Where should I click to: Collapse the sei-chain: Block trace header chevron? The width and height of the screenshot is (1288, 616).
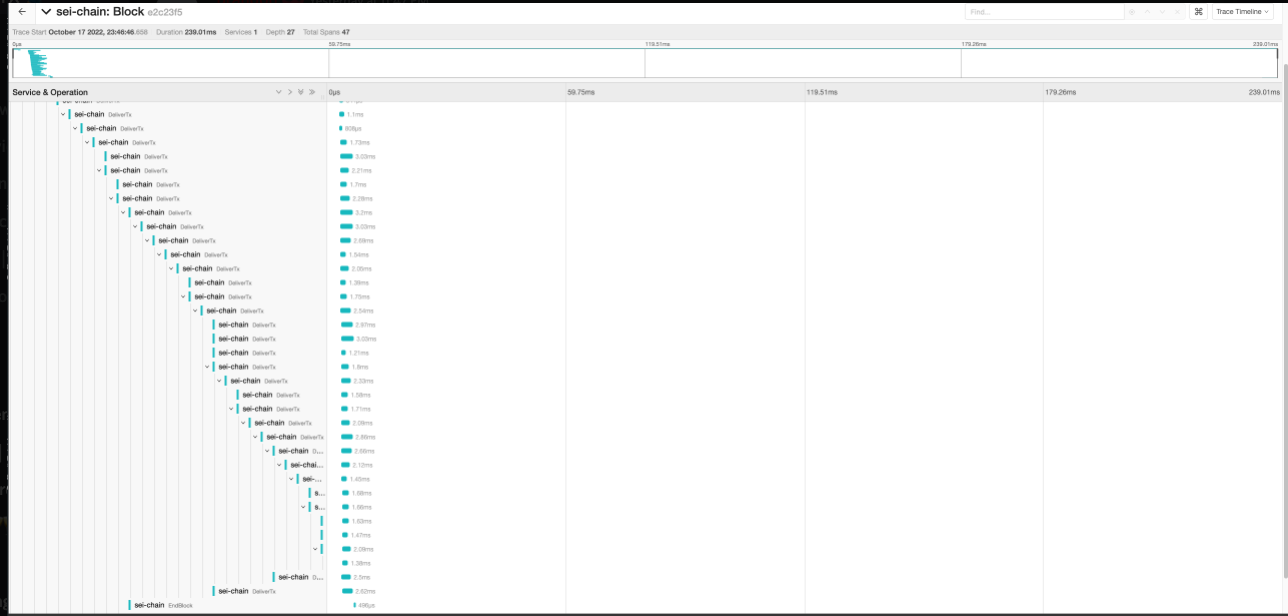46,12
